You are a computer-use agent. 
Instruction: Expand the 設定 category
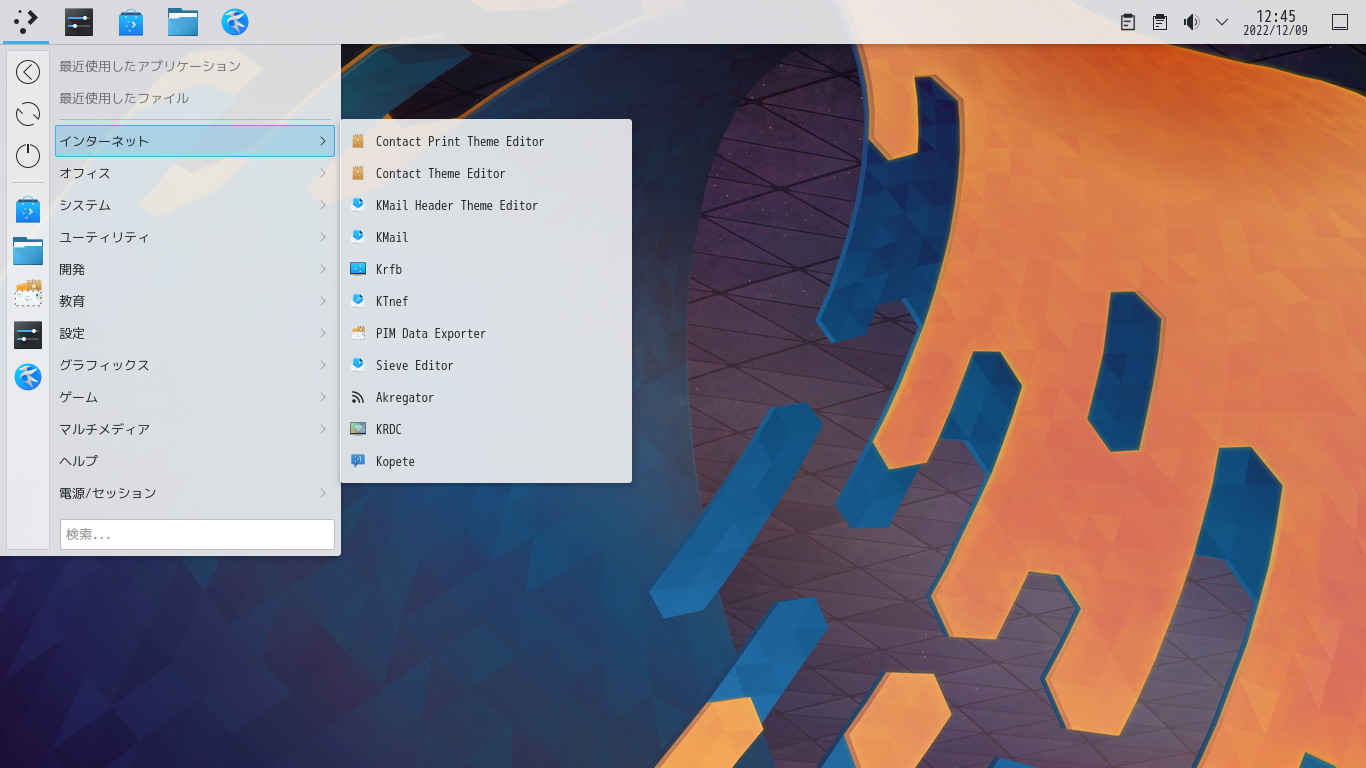pos(195,333)
